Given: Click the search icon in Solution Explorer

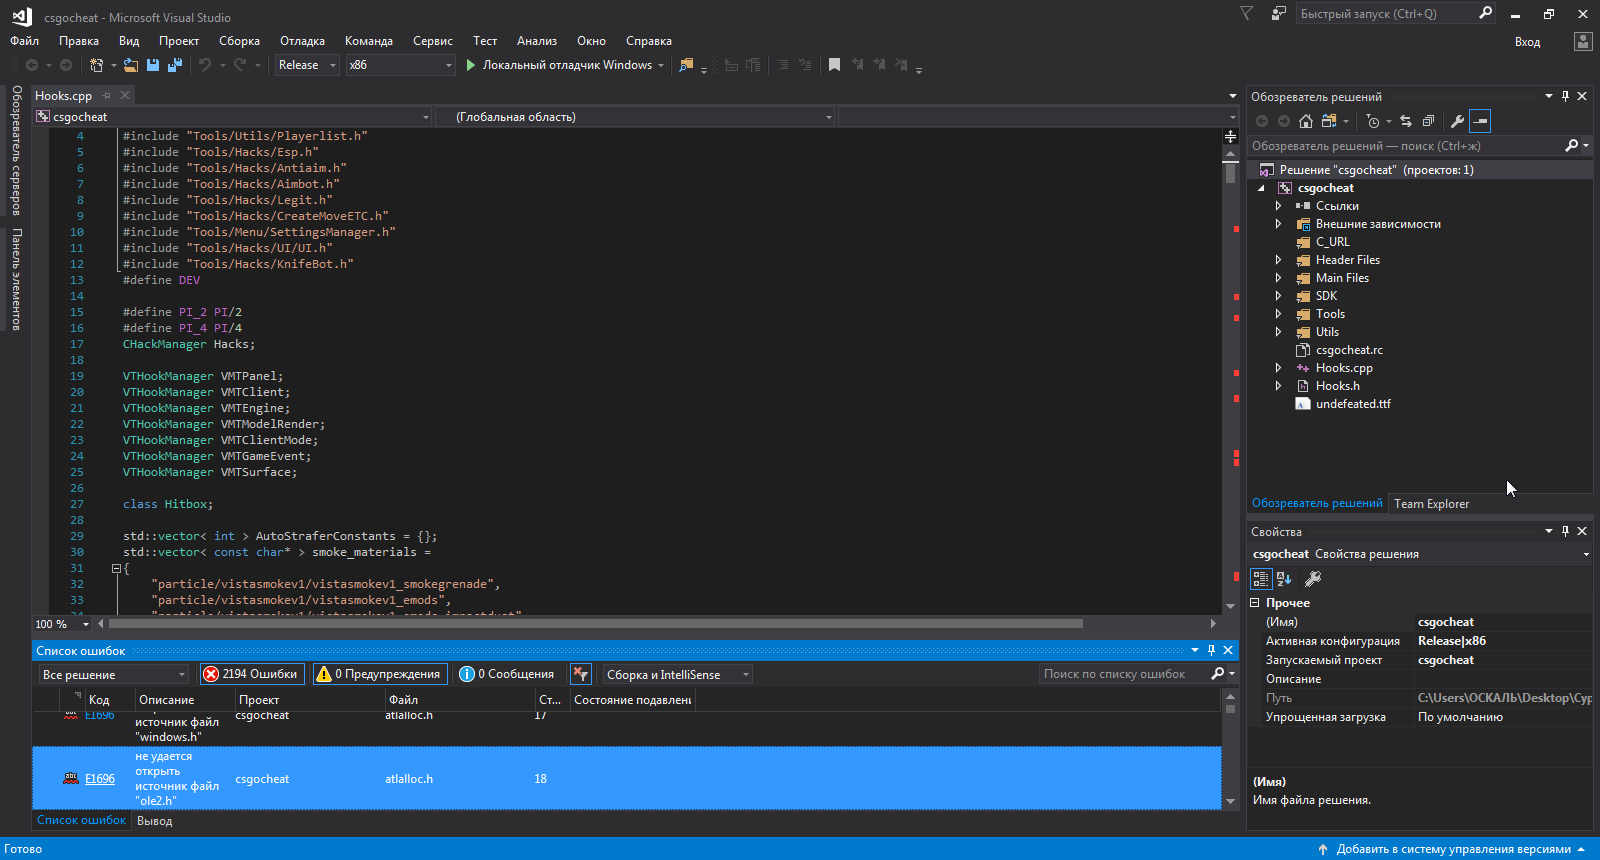Looking at the screenshot, I should tap(1572, 146).
